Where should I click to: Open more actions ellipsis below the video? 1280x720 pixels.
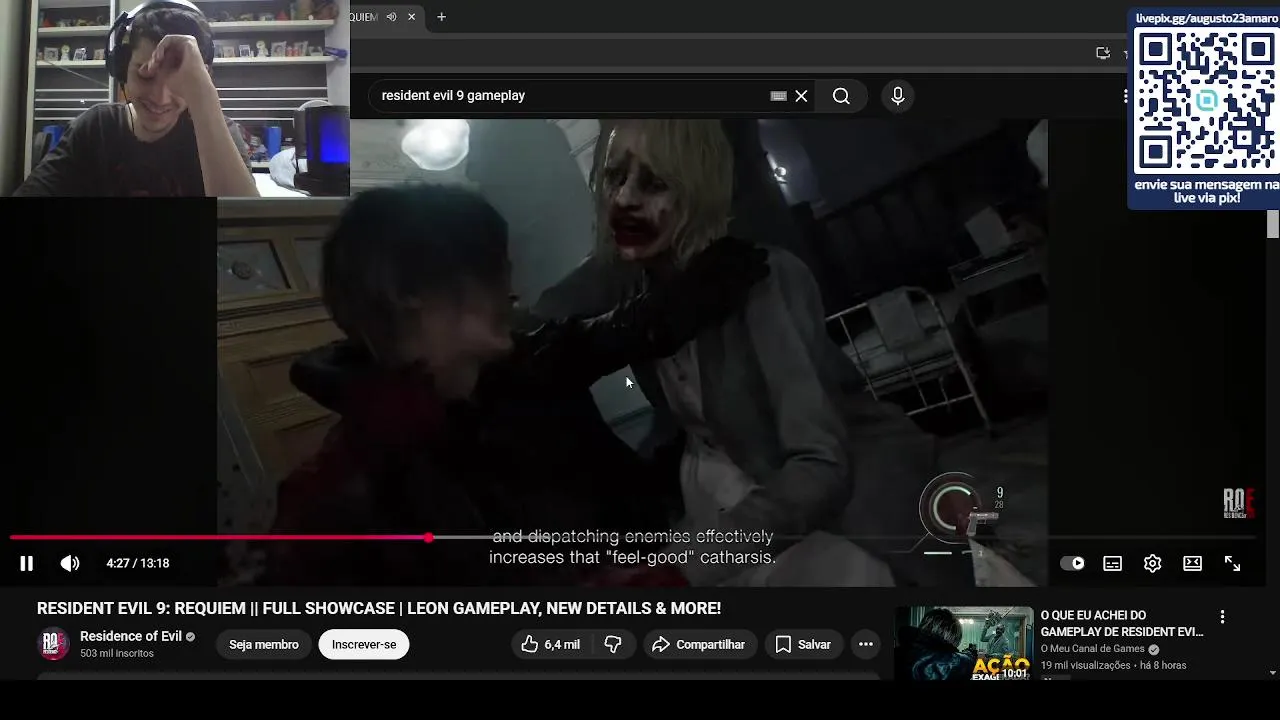tap(866, 645)
